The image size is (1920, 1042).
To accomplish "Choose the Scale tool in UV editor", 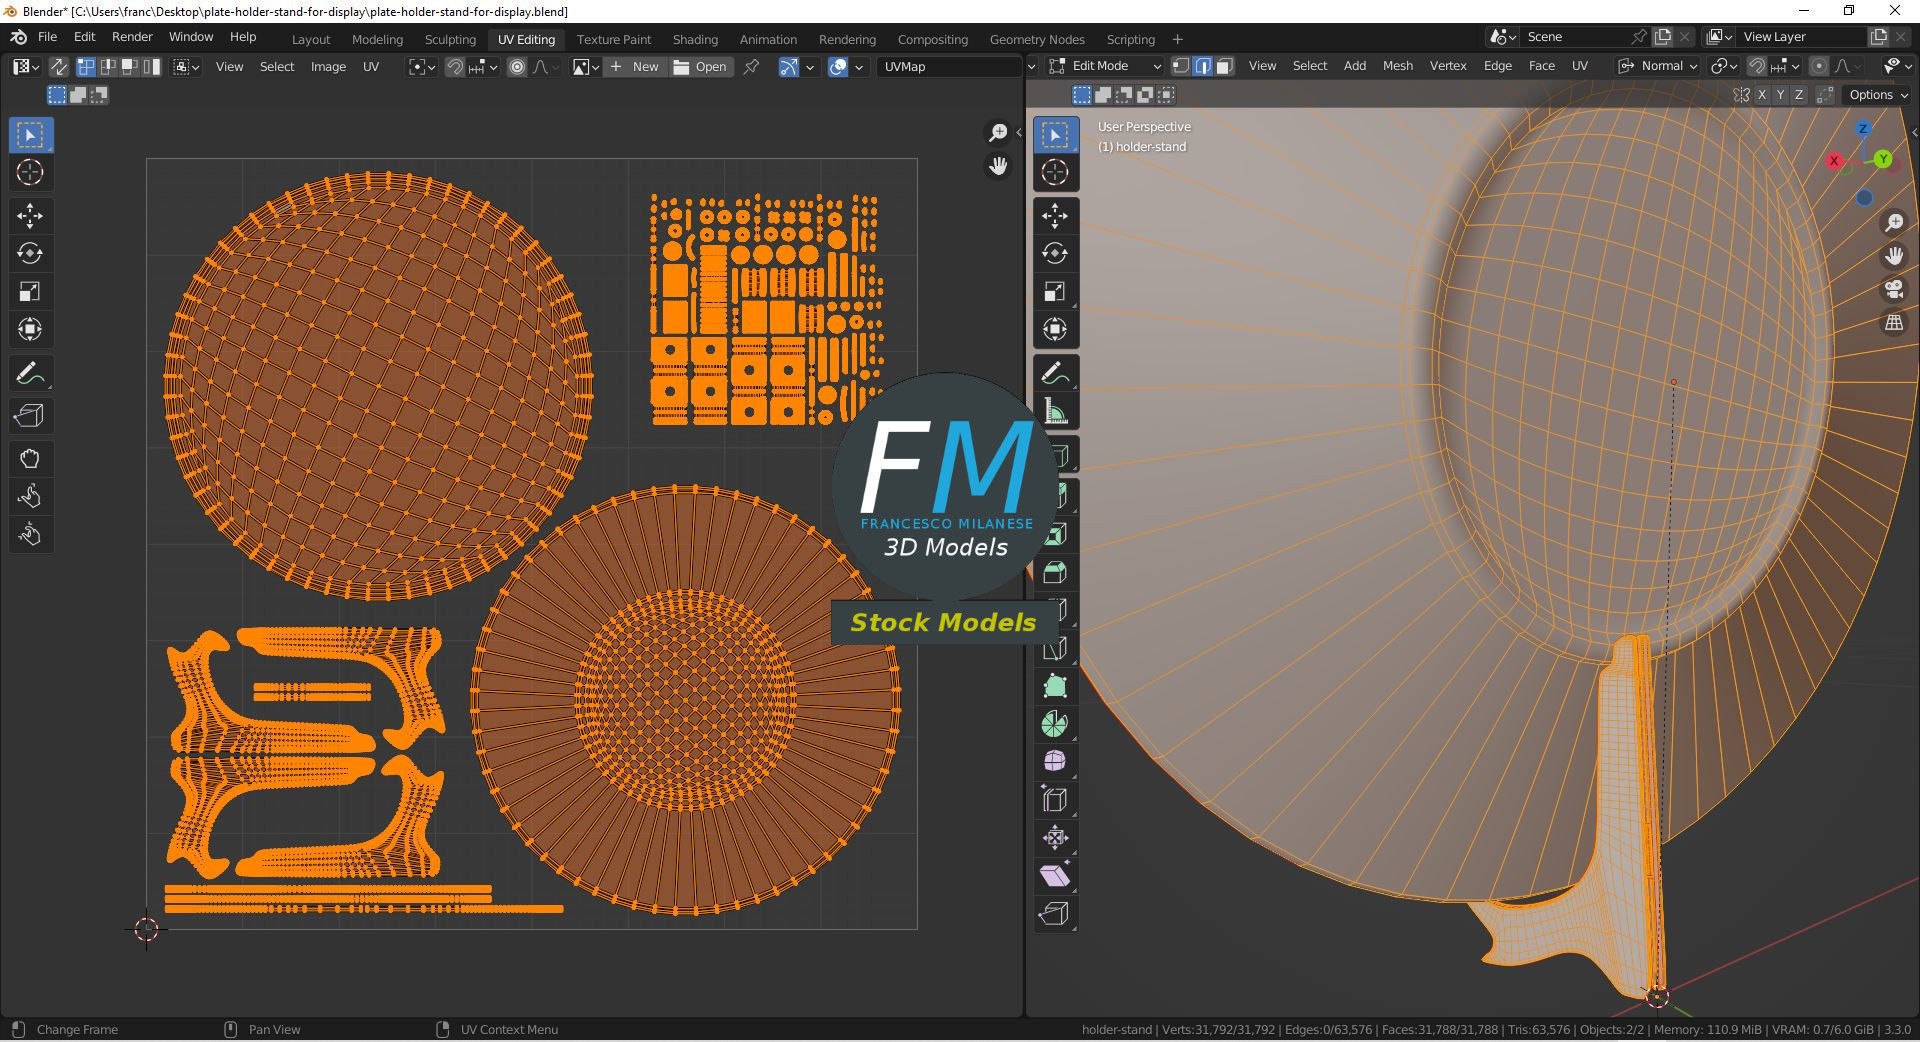I will tap(30, 291).
